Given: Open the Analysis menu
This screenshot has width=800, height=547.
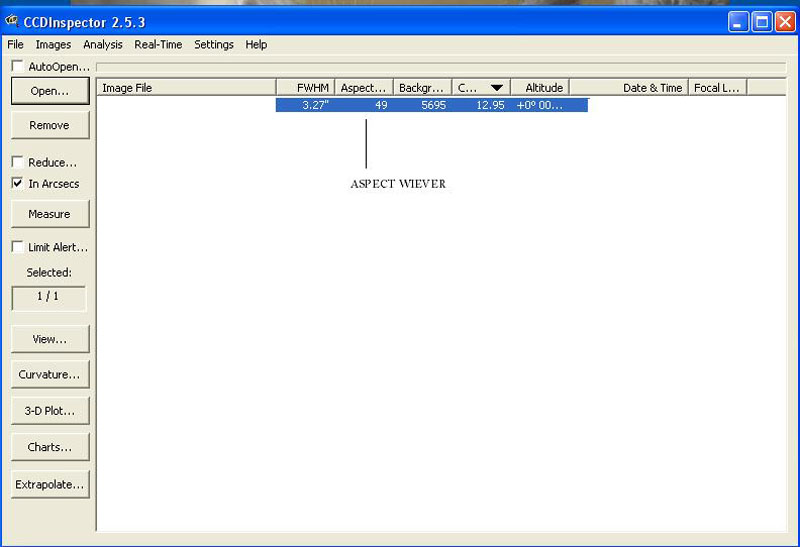Looking at the screenshot, I should tap(103, 45).
